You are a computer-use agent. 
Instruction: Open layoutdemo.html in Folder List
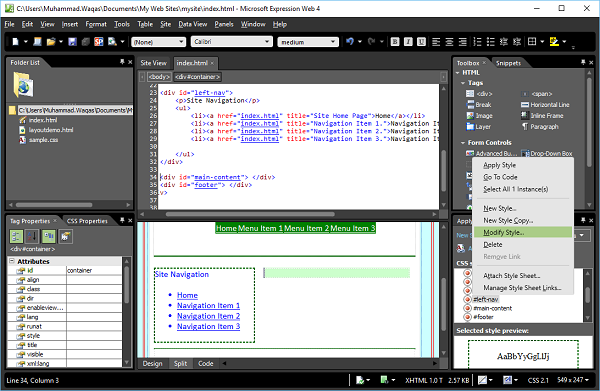[51, 130]
